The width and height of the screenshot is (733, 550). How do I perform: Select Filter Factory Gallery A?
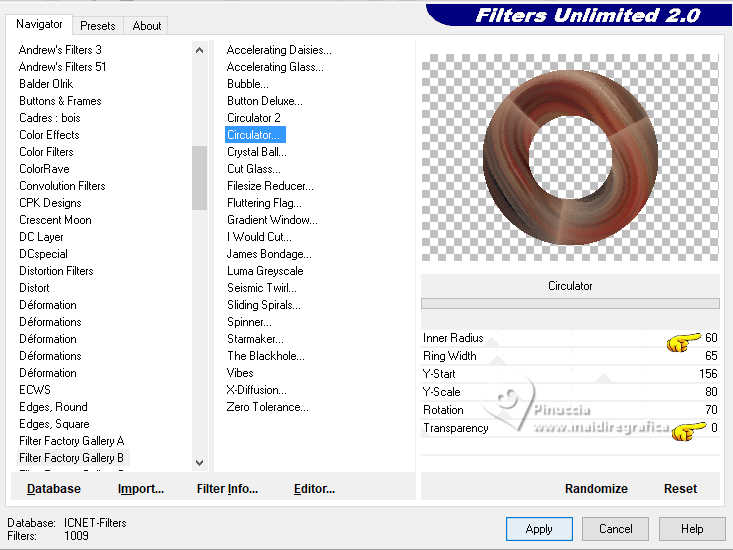[72, 441]
